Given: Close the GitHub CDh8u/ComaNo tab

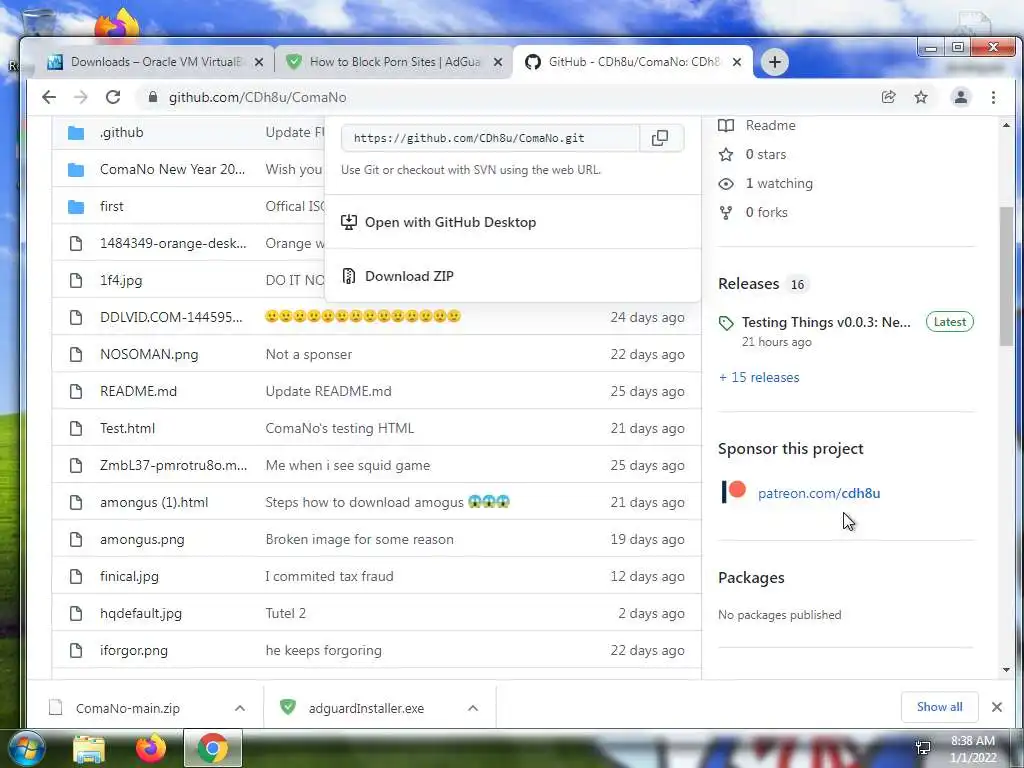Looking at the screenshot, I should coord(737,62).
